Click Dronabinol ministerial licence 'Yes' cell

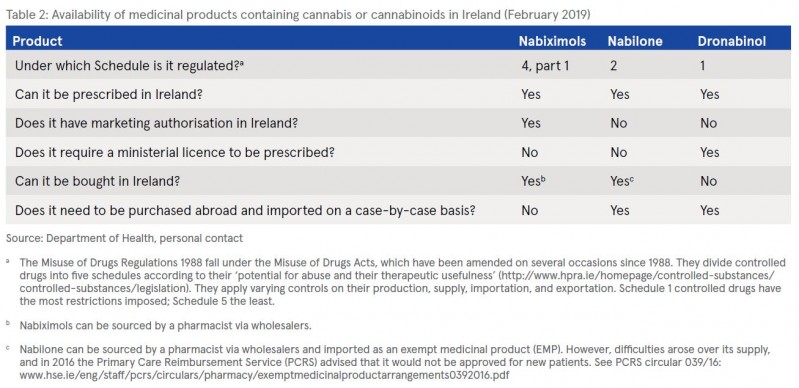pyautogui.click(x=709, y=152)
